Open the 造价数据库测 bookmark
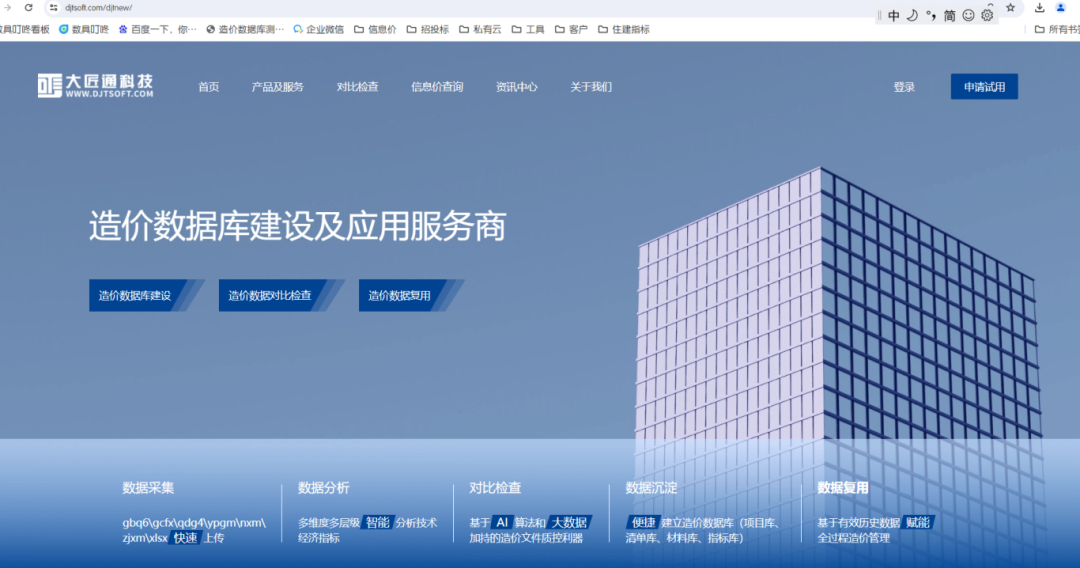 pos(245,30)
